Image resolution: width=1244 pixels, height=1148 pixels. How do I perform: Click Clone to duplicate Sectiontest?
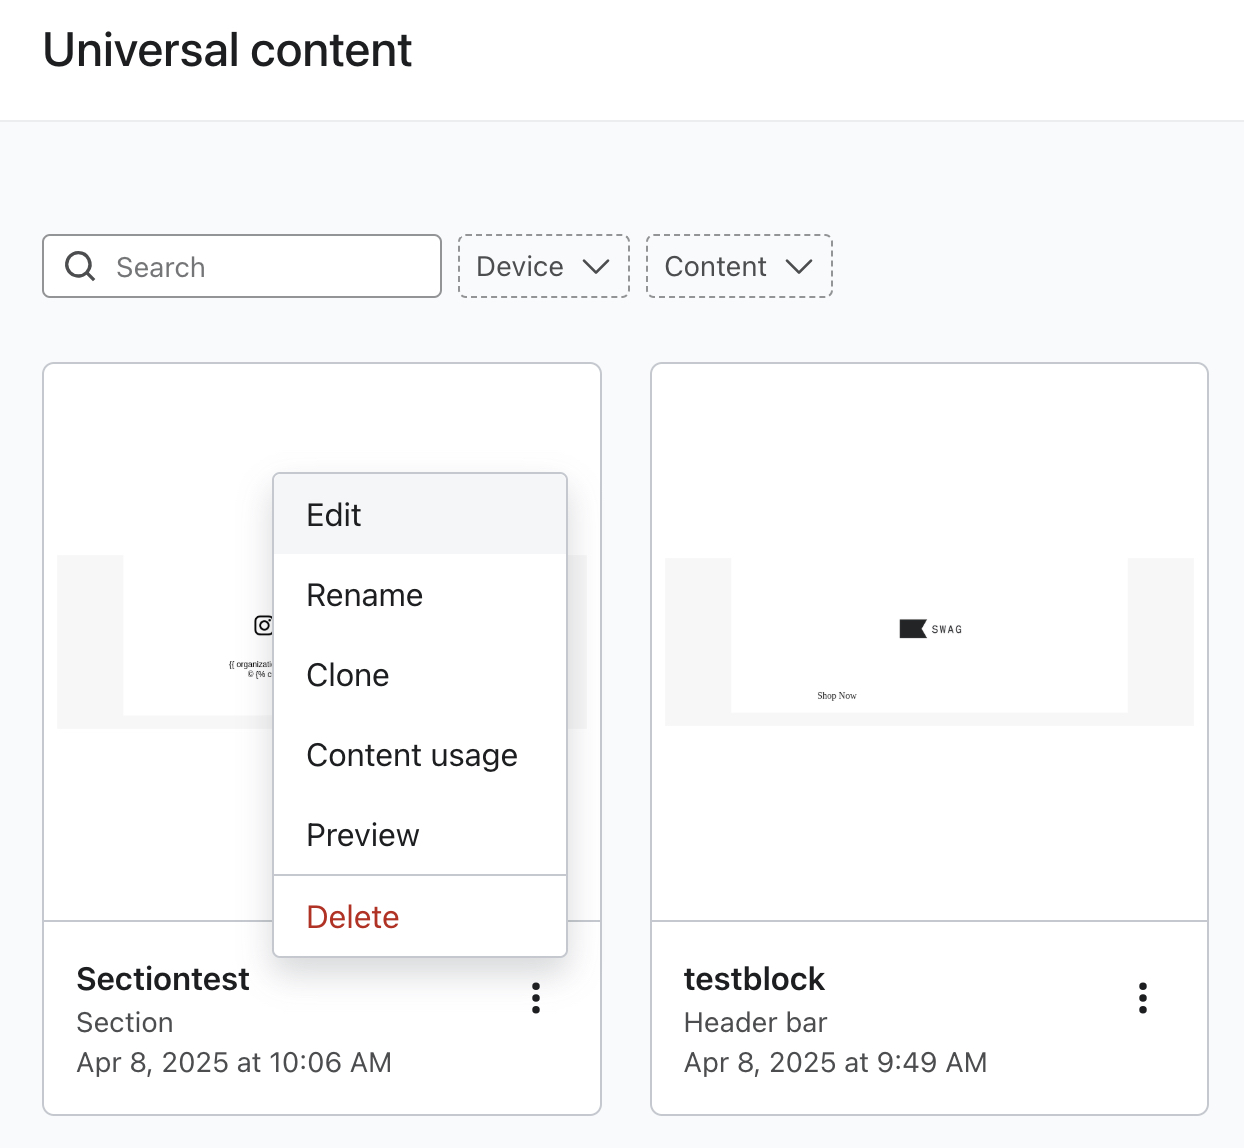tap(347, 675)
